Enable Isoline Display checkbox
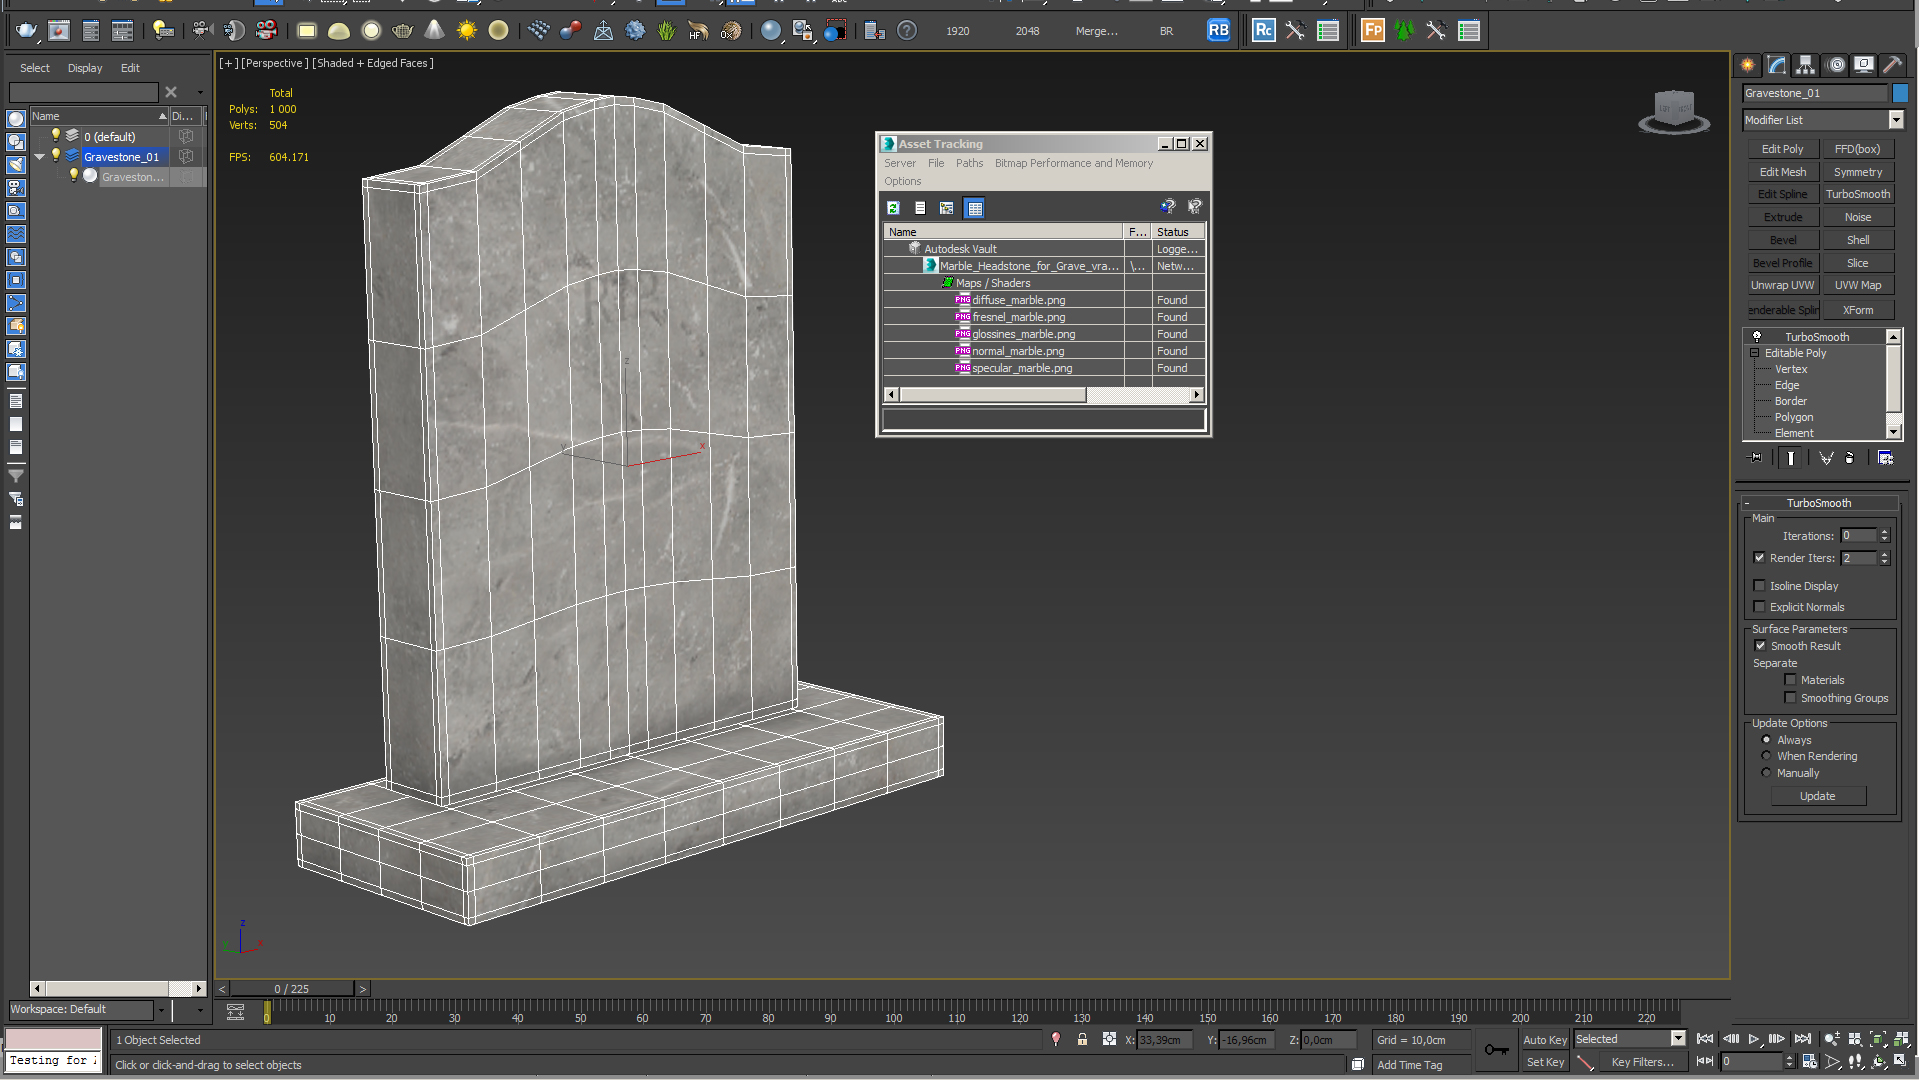1920x1080 pixels. 1760,584
